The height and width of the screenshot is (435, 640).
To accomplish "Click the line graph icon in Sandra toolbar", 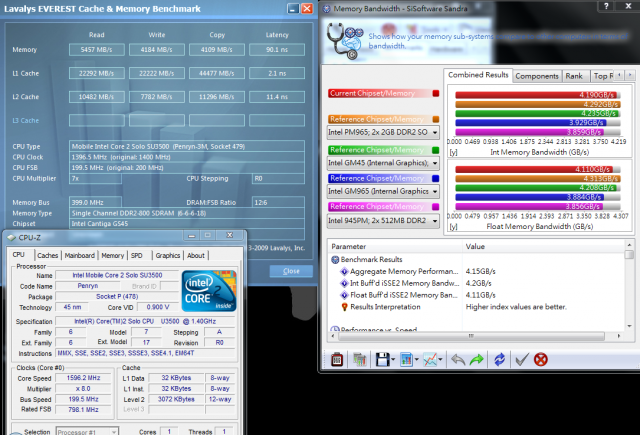I will pos(430,360).
